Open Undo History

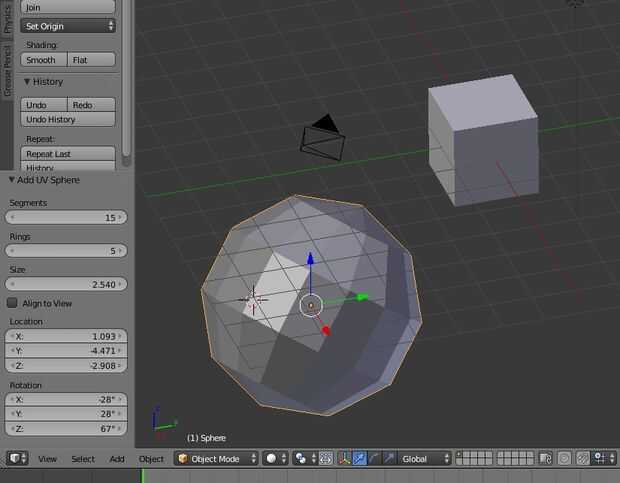(68, 119)
